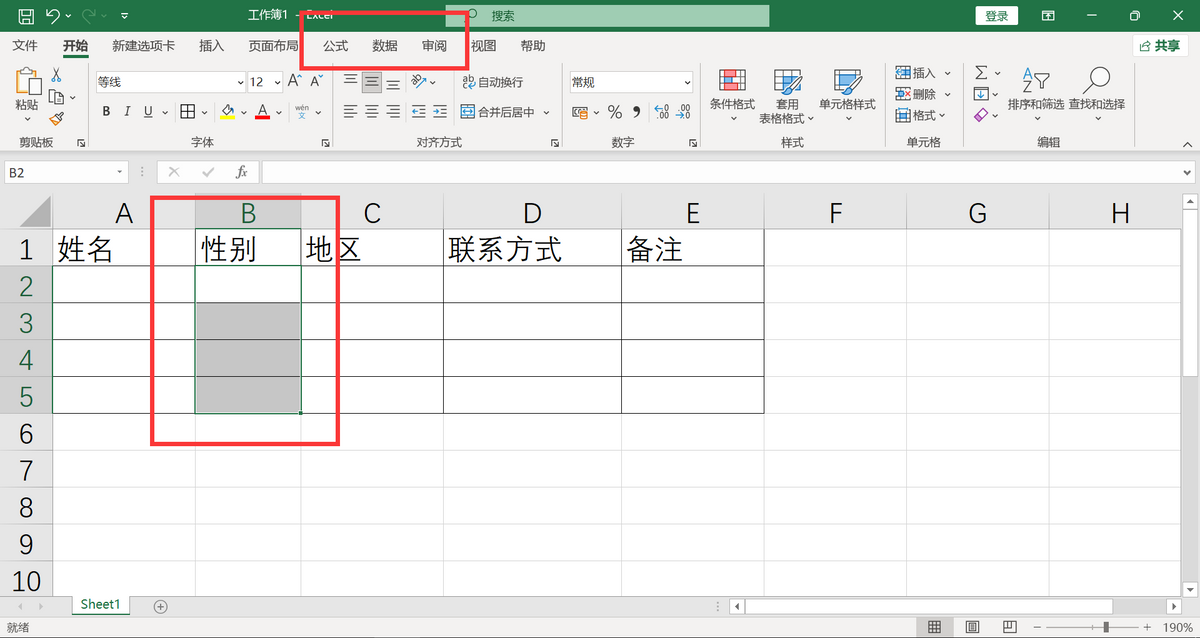Decrease decimal places
The image size is (1200, 638).
coord(684,112)
